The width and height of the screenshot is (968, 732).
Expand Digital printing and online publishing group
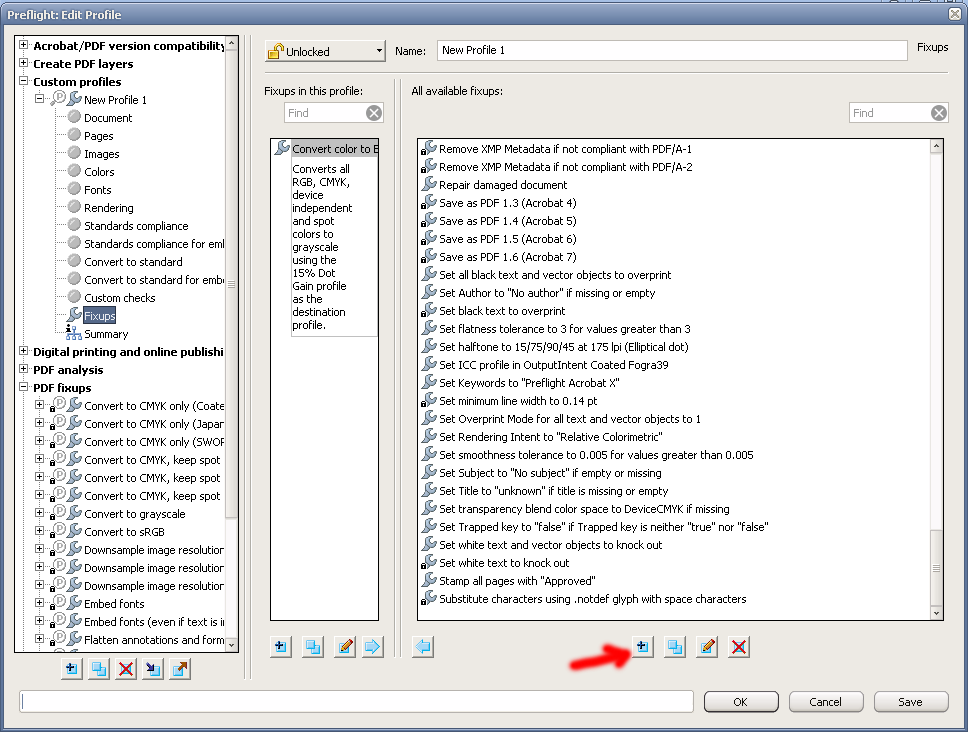(23, 351)
